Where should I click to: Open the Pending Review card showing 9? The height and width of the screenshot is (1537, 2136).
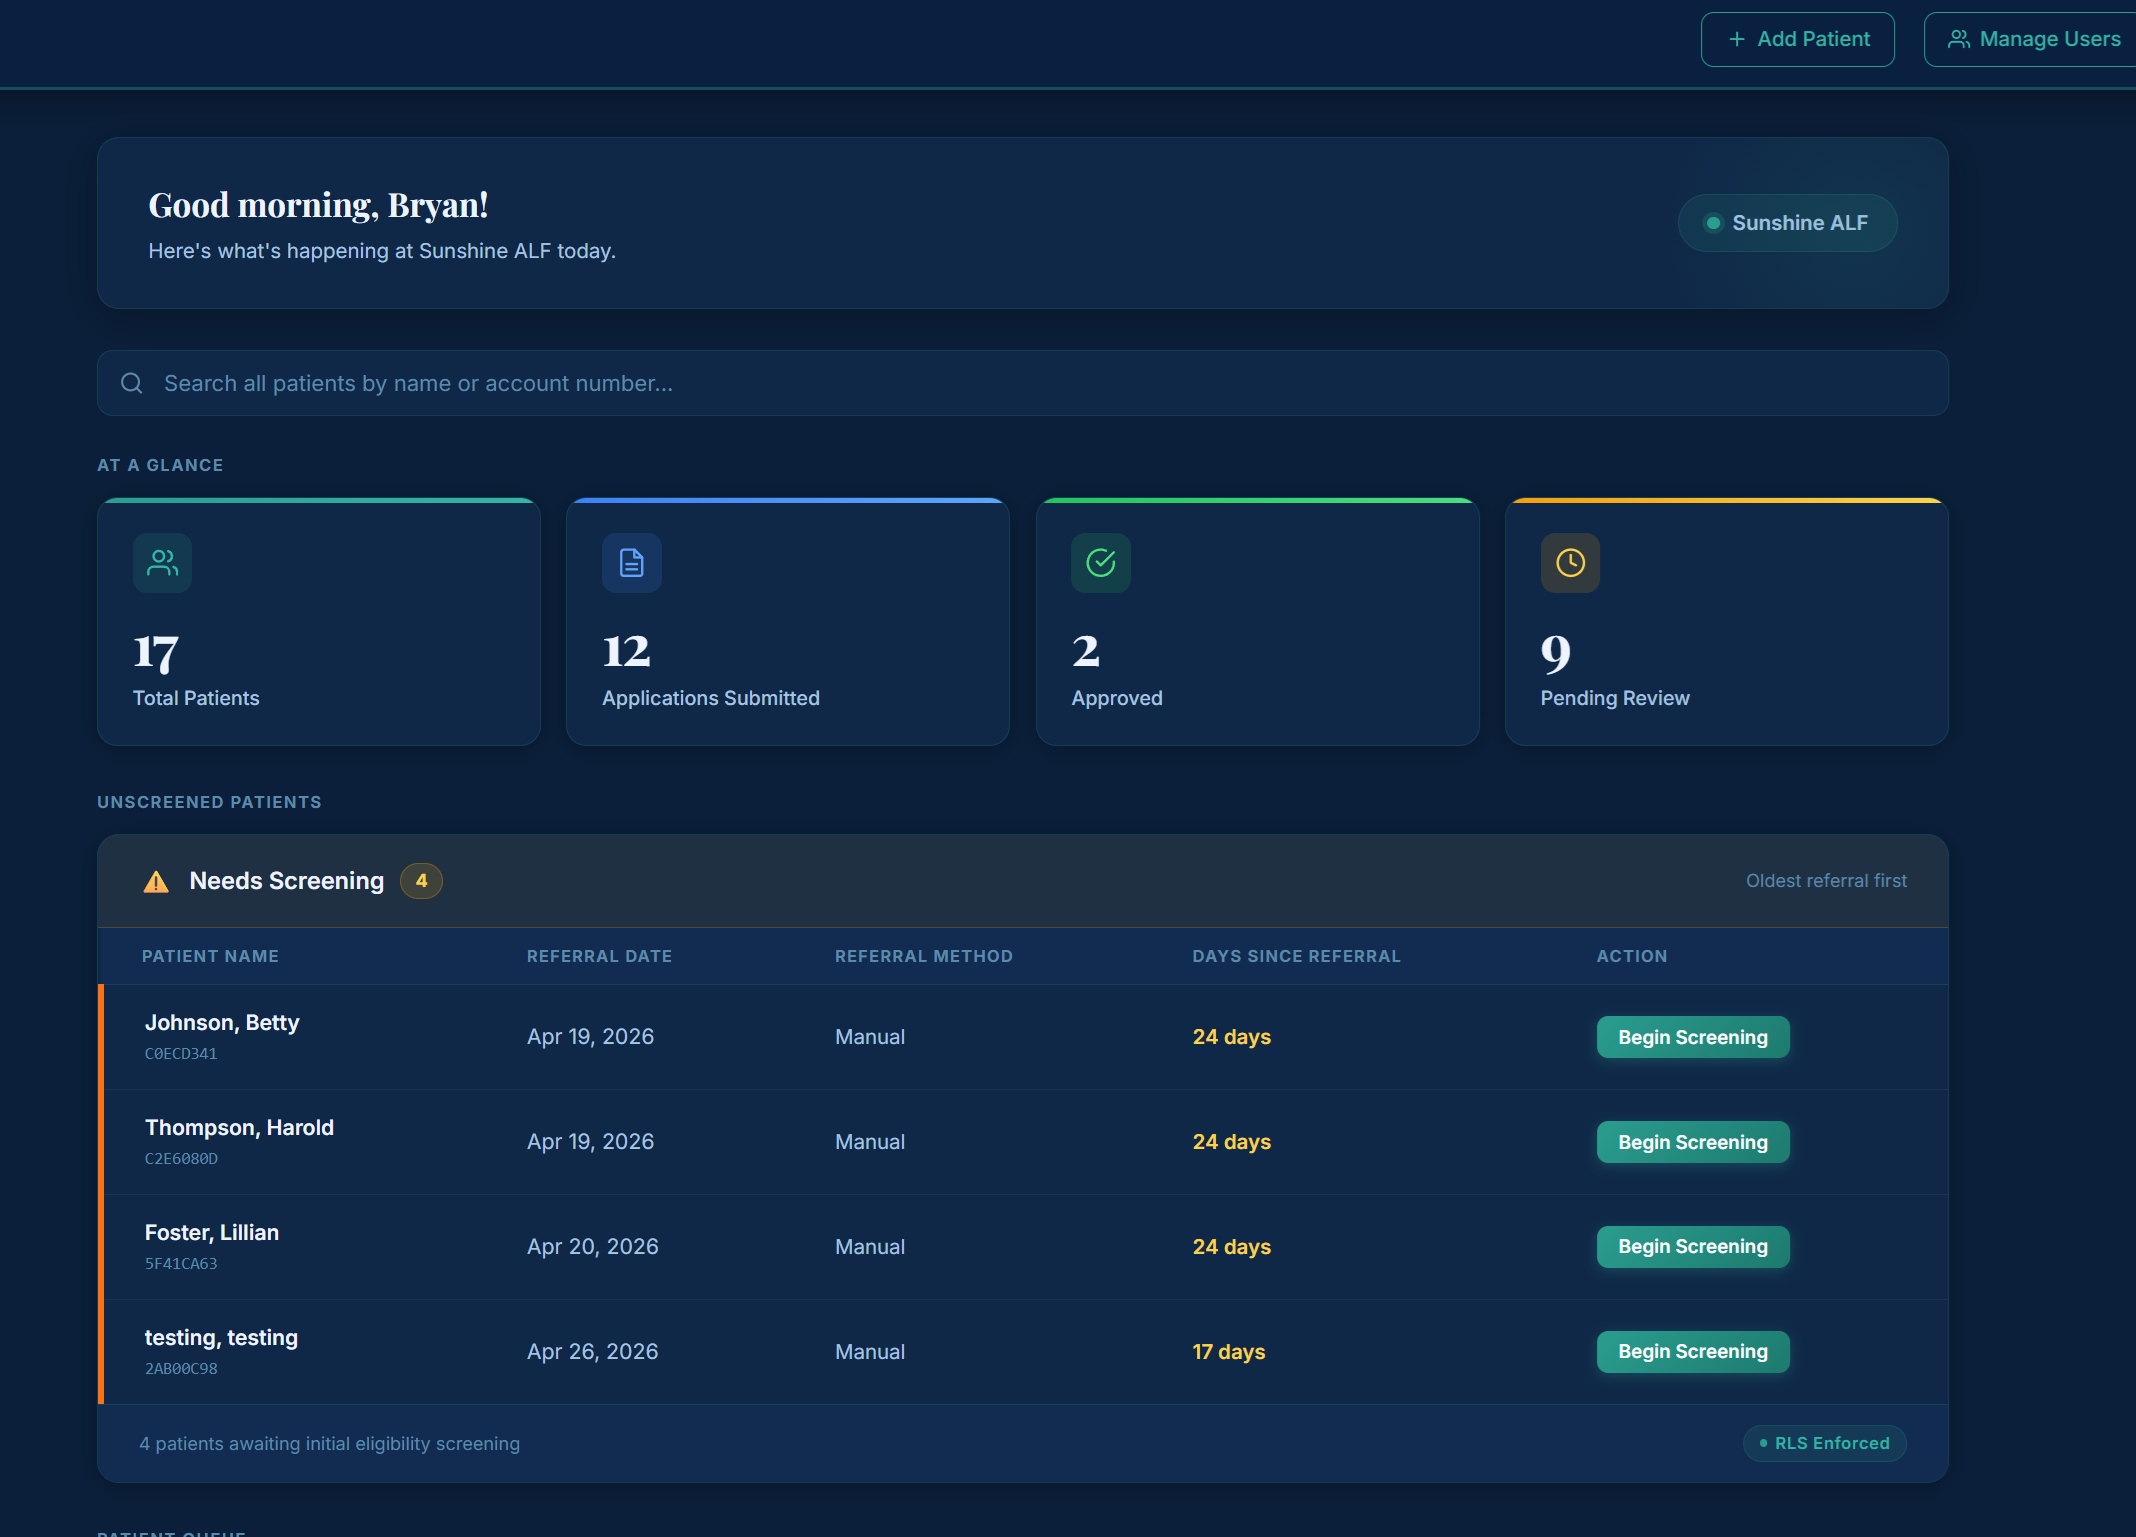(x=1727, y=621)
